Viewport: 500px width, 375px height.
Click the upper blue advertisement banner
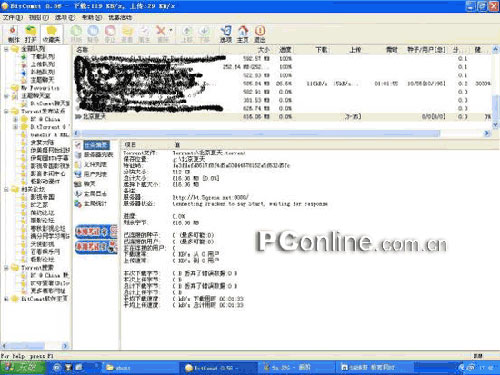pyautogui.click(x=96, y=231)
